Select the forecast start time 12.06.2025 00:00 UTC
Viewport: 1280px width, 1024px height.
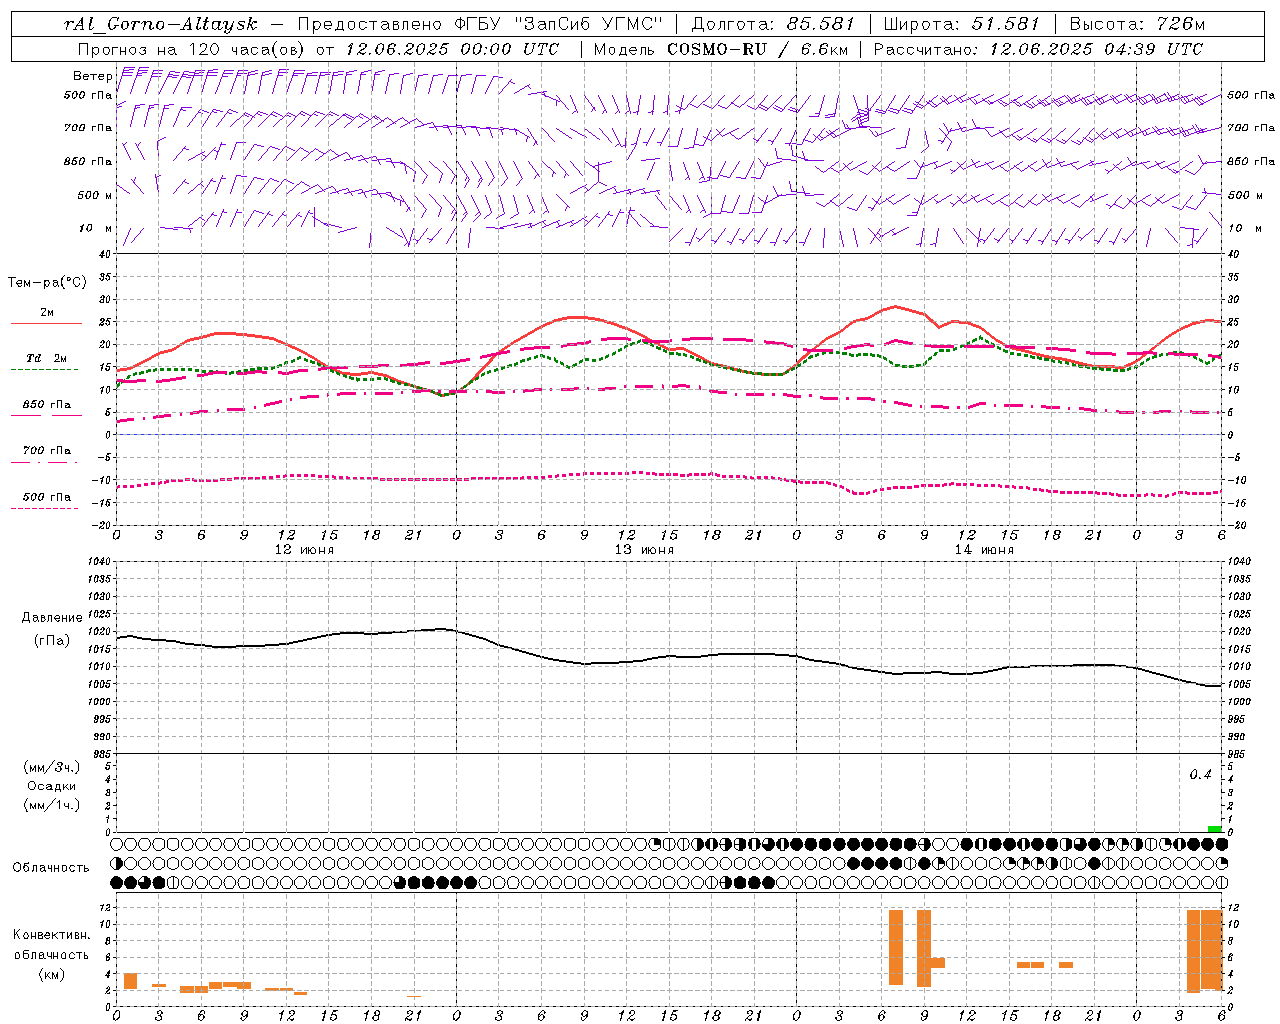(x=452, y=49)
